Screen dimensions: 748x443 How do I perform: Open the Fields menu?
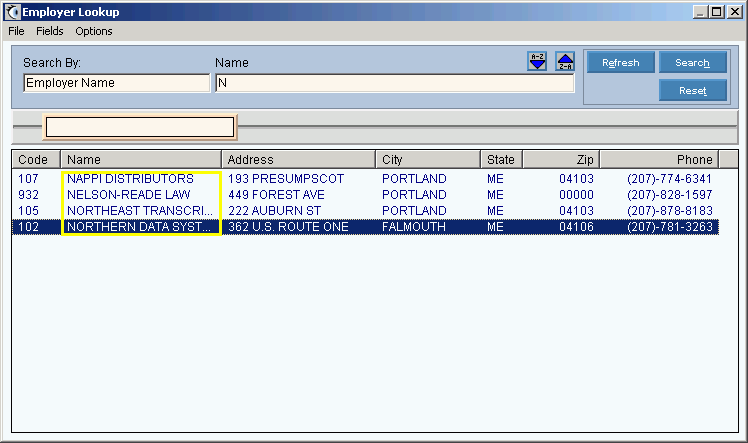[x=50, y=31]
